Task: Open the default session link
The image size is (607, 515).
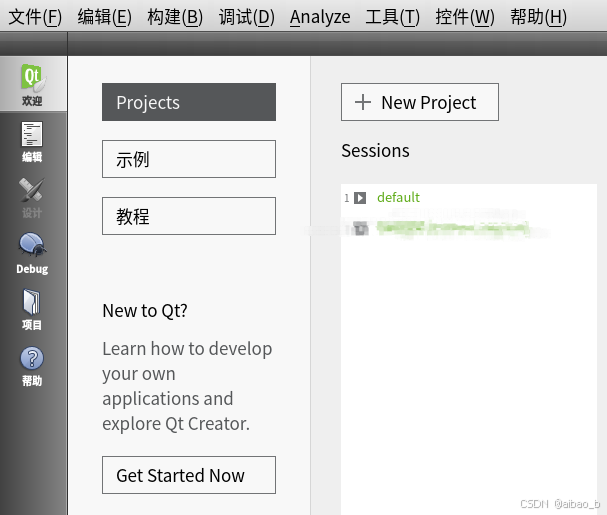Action: pyautogui.click(x=398, y=197)
